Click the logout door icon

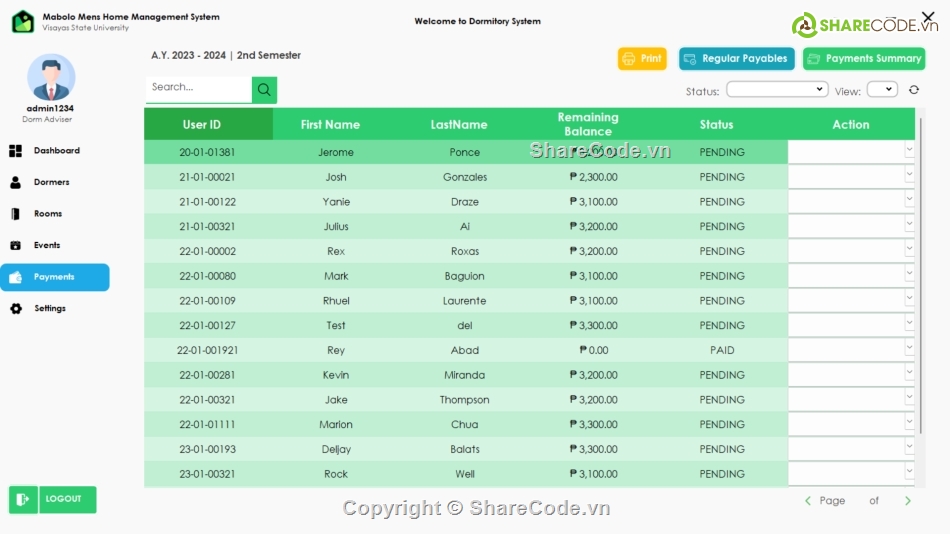coord(23,499)
